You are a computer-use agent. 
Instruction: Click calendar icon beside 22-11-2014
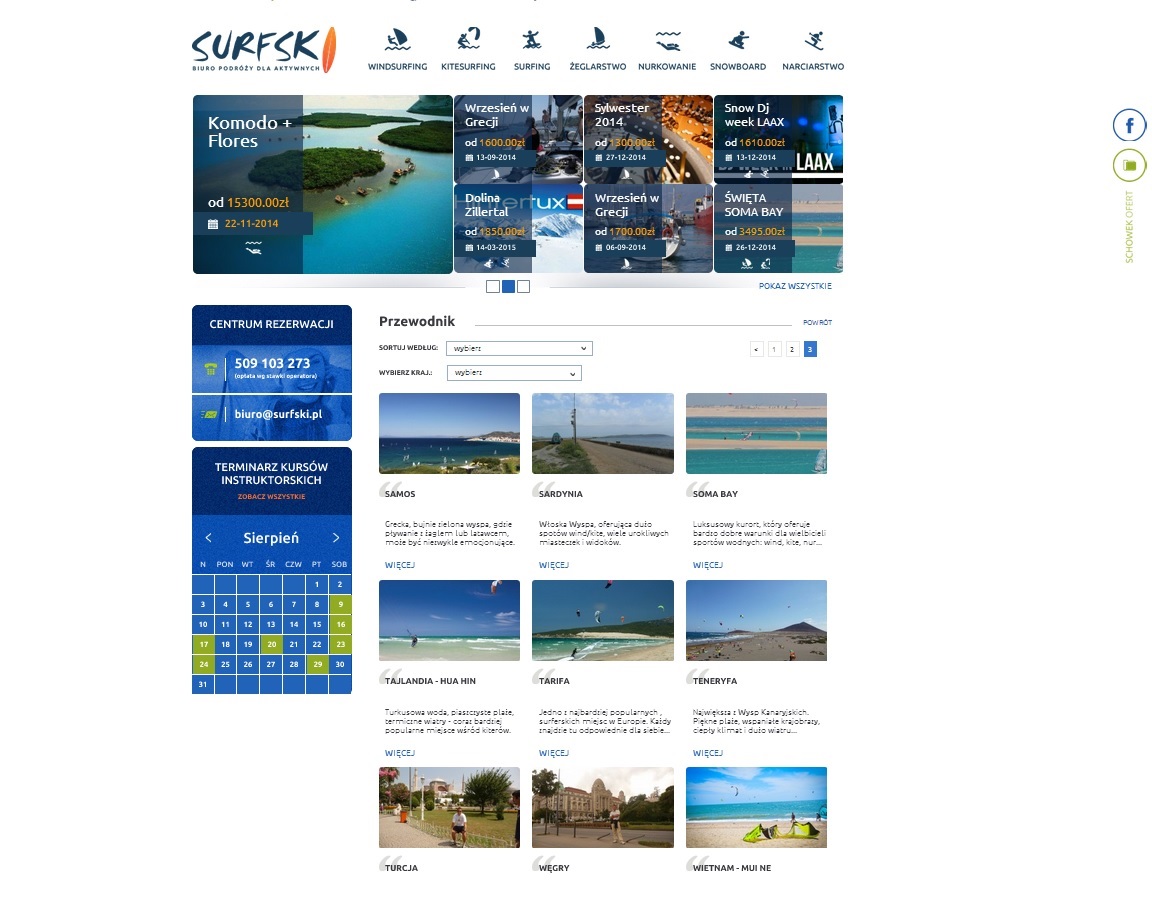click(x=213, y=224)
